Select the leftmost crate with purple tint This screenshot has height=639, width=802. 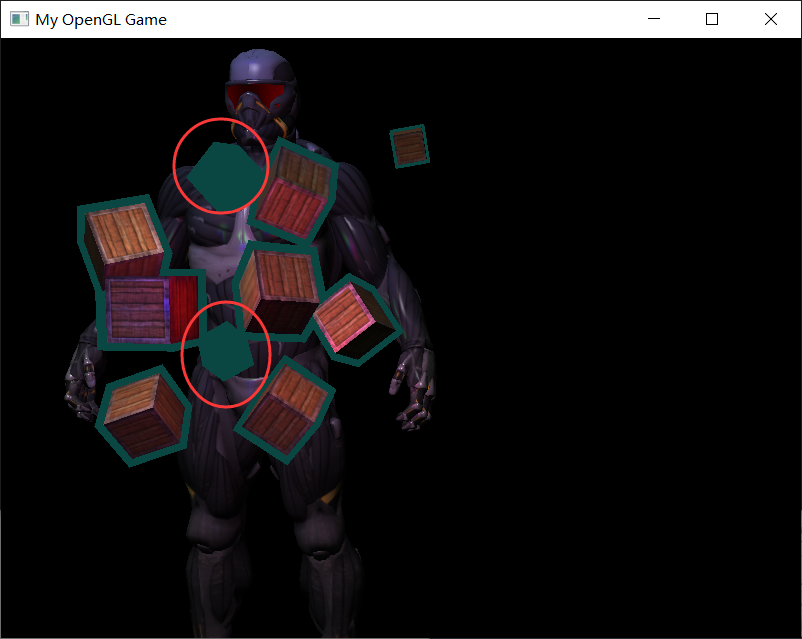coord(140,310)
